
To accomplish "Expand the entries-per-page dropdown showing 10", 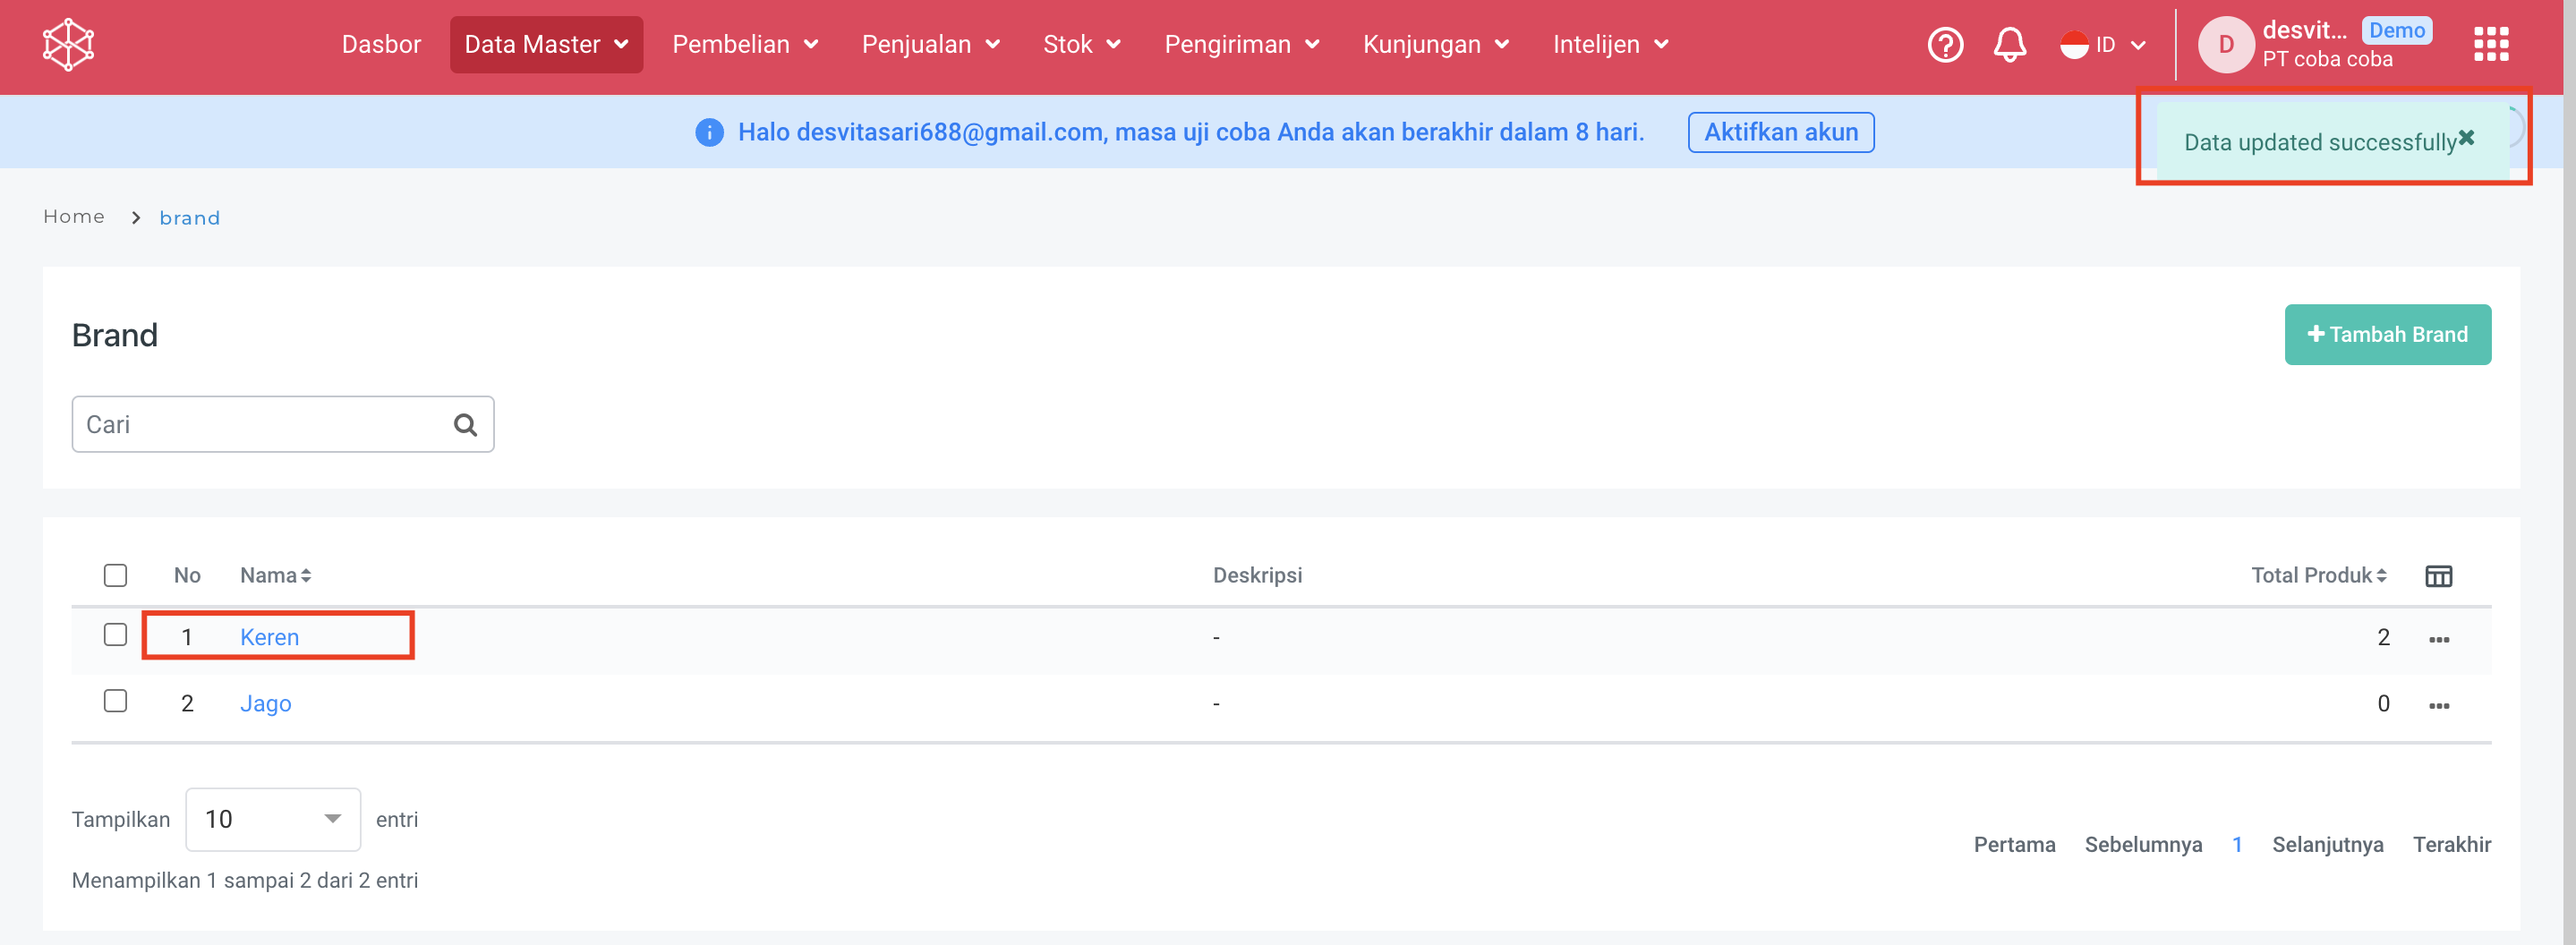I will 273,820.
